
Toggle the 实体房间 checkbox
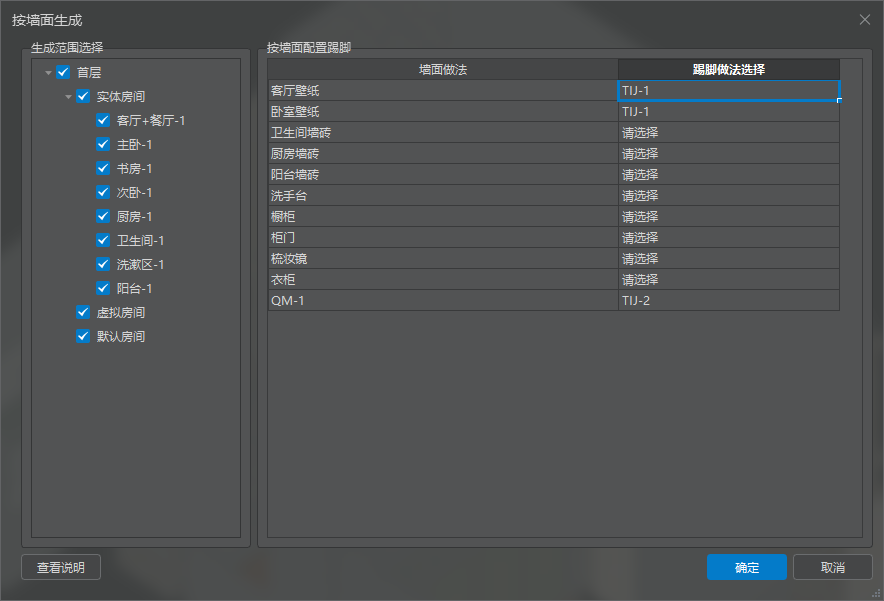[x=83, y=97]
